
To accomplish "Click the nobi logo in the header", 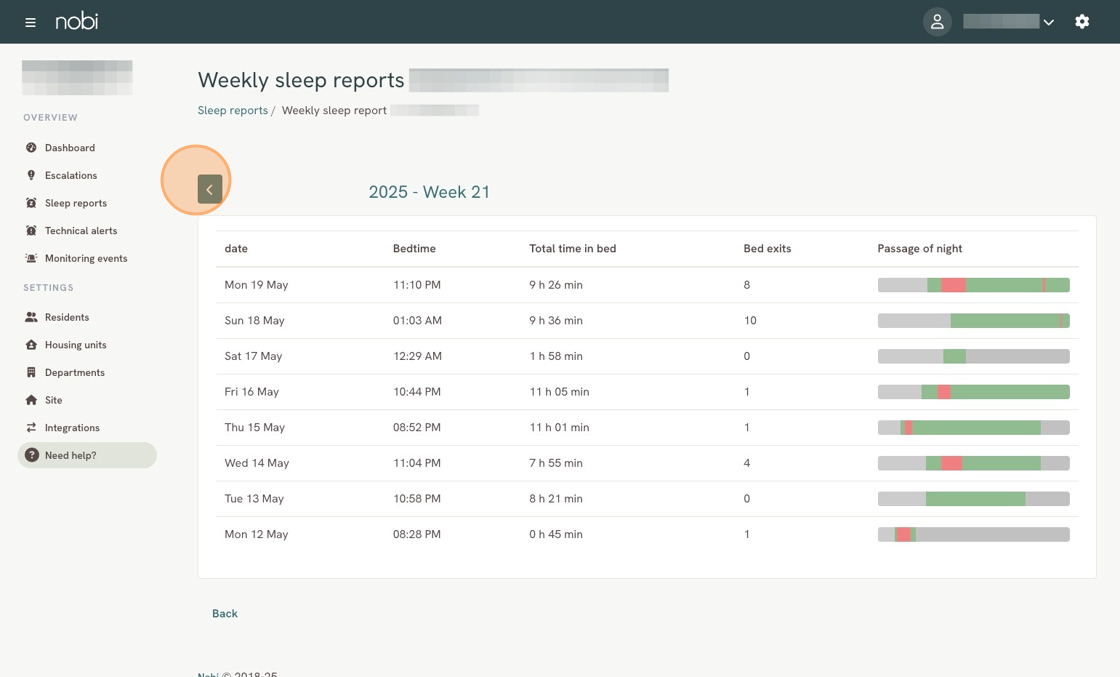I will tap(77, 21).
